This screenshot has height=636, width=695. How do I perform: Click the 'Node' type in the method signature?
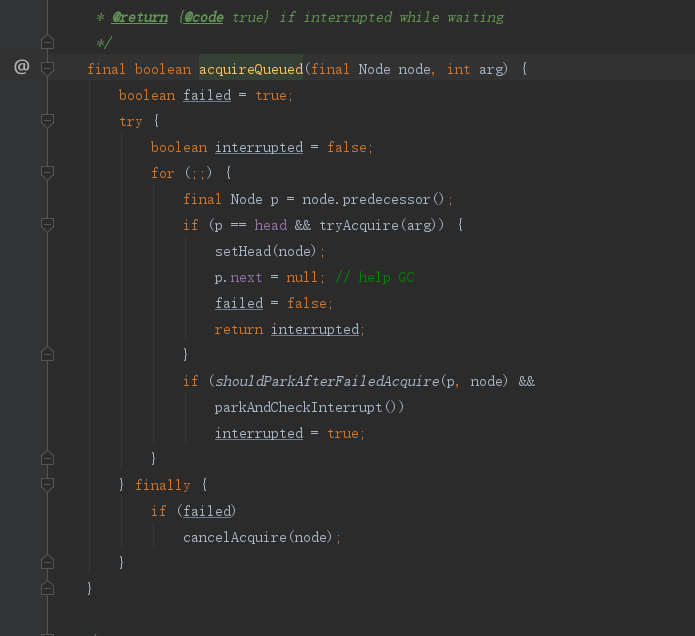click(375, 69)
